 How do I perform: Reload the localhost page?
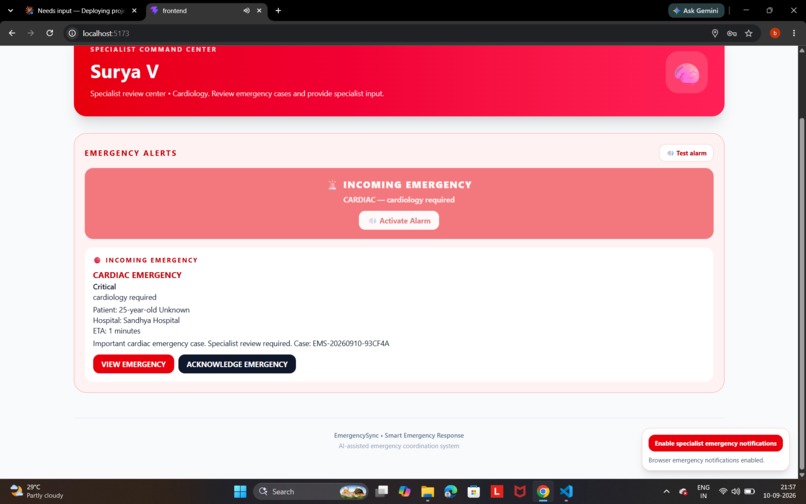pos(49,33)
